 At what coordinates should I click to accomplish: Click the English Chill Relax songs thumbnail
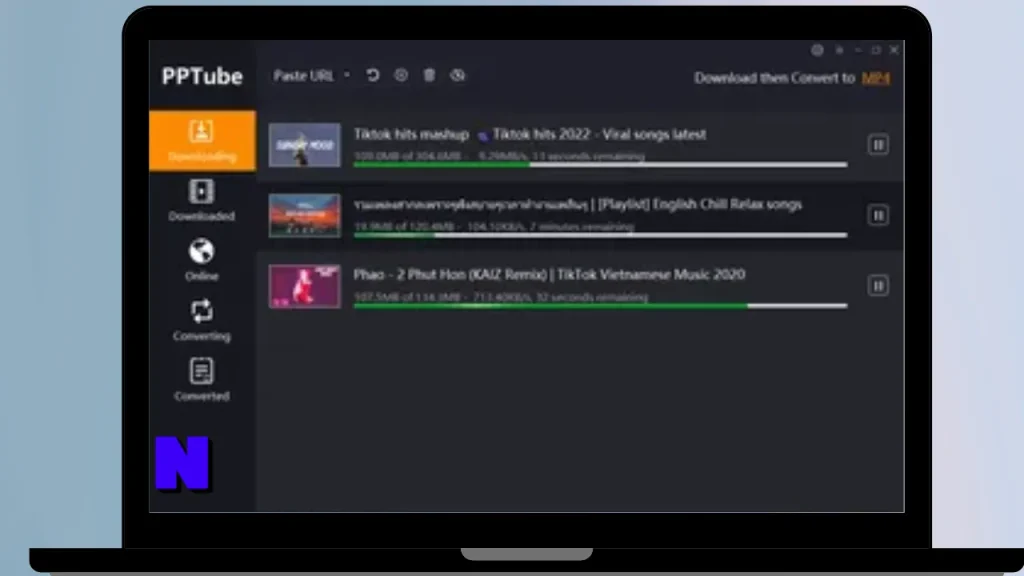(304, 216)
